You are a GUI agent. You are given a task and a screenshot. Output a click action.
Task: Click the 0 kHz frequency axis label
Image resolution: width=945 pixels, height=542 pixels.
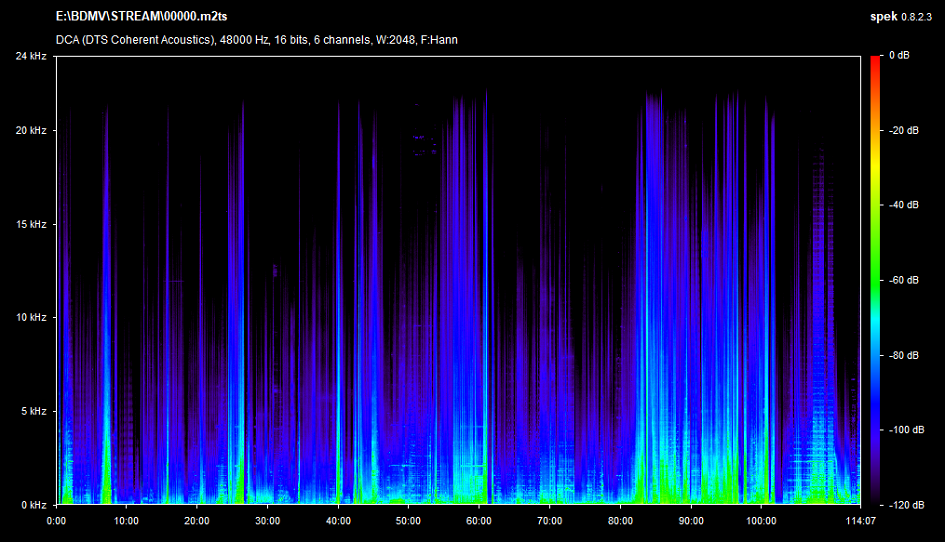(x=35, y=505)
